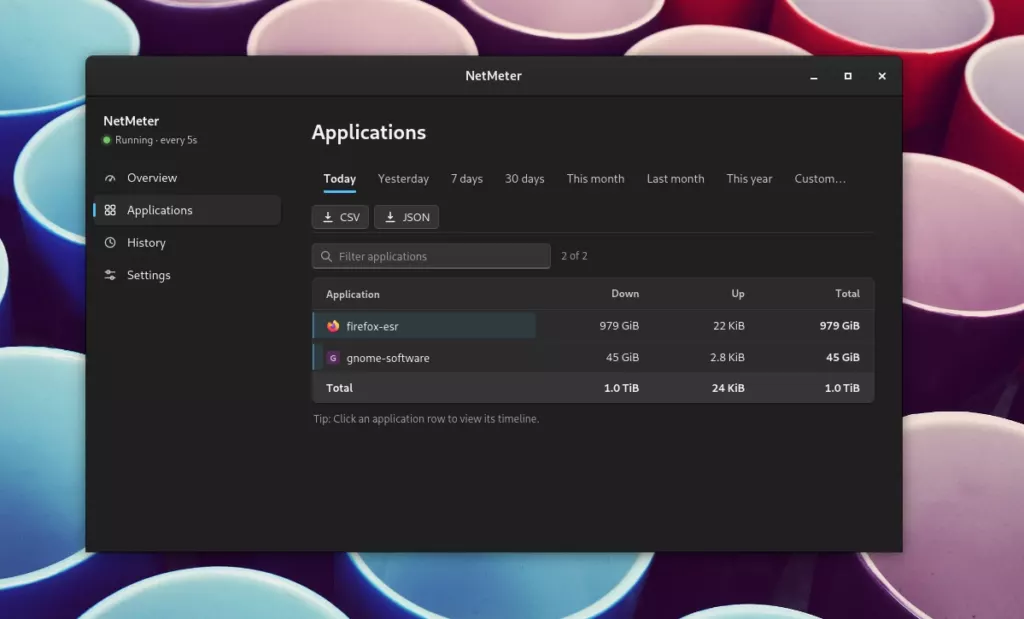This screenshot has width=1024, height=619.
Task: Click the 2 of 2 result count
Action: tap(574, 256)
